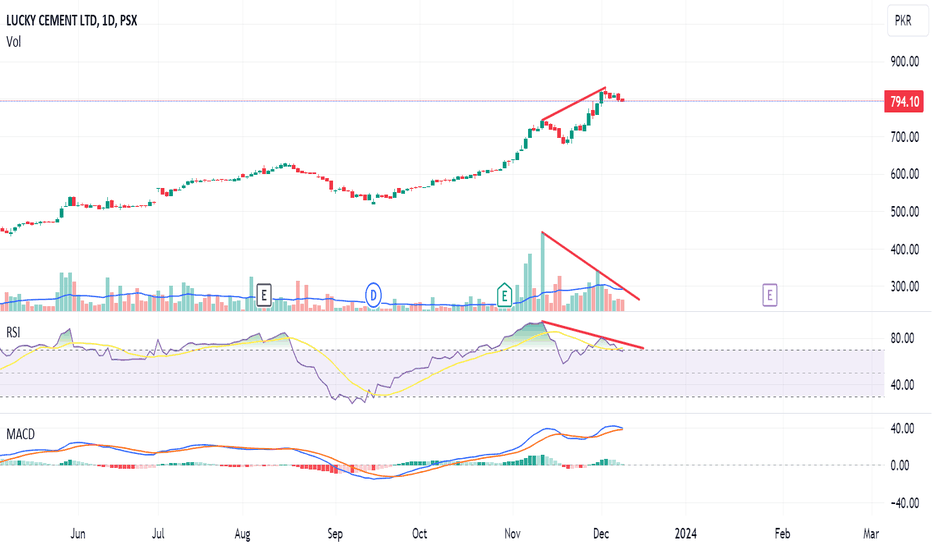Click the 400.00 price axis label
Screen dimensions: 932x550
tap(905, 249)
